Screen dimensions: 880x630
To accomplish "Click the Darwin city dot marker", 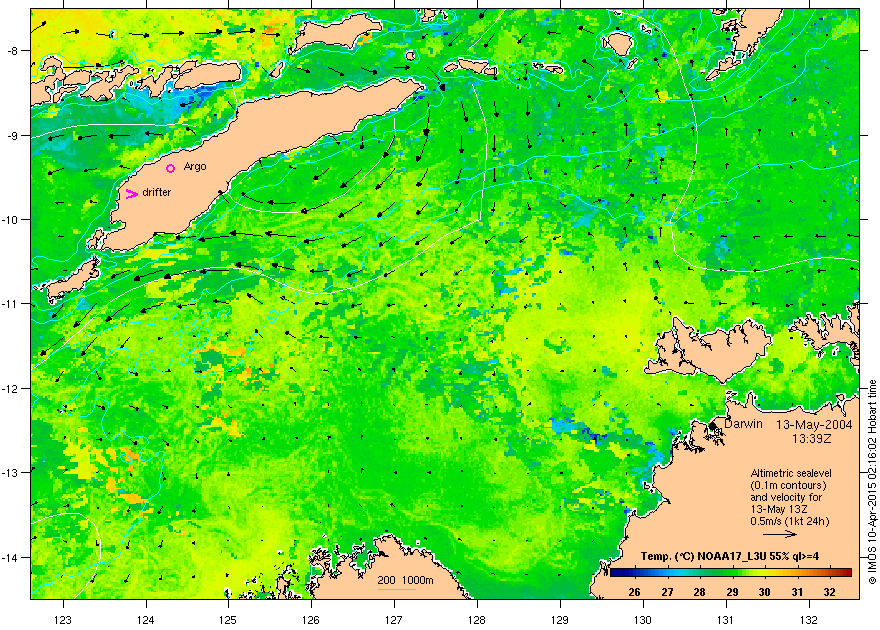I will point(712,425).
